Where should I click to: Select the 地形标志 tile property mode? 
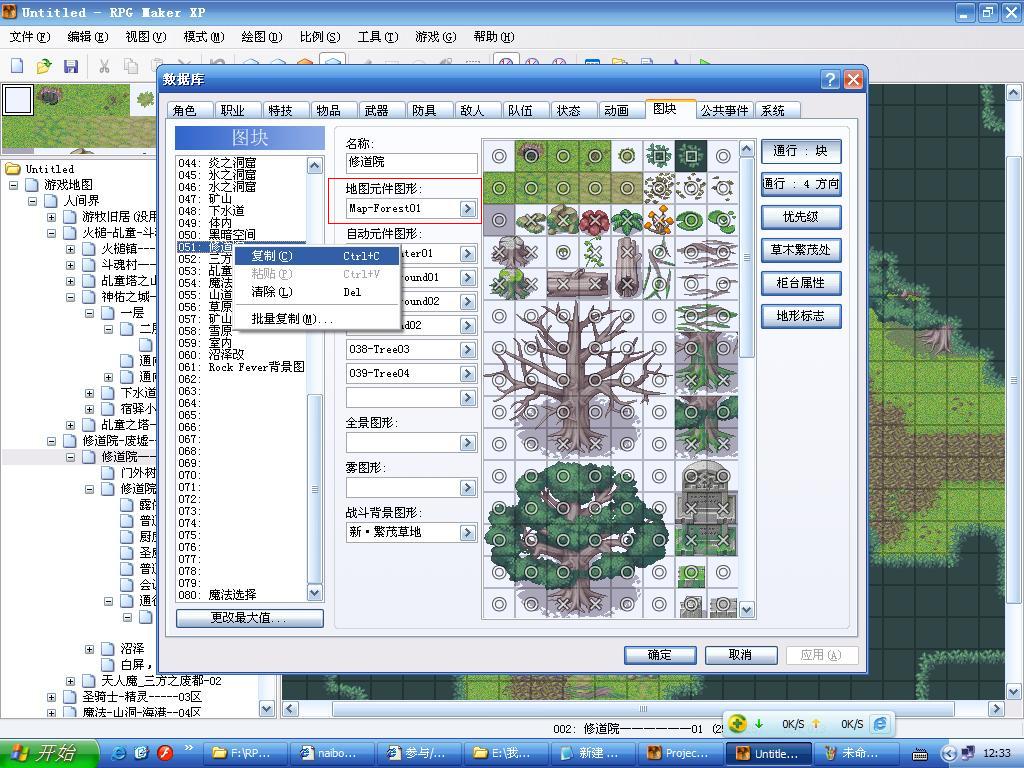(x=801, y=316)
